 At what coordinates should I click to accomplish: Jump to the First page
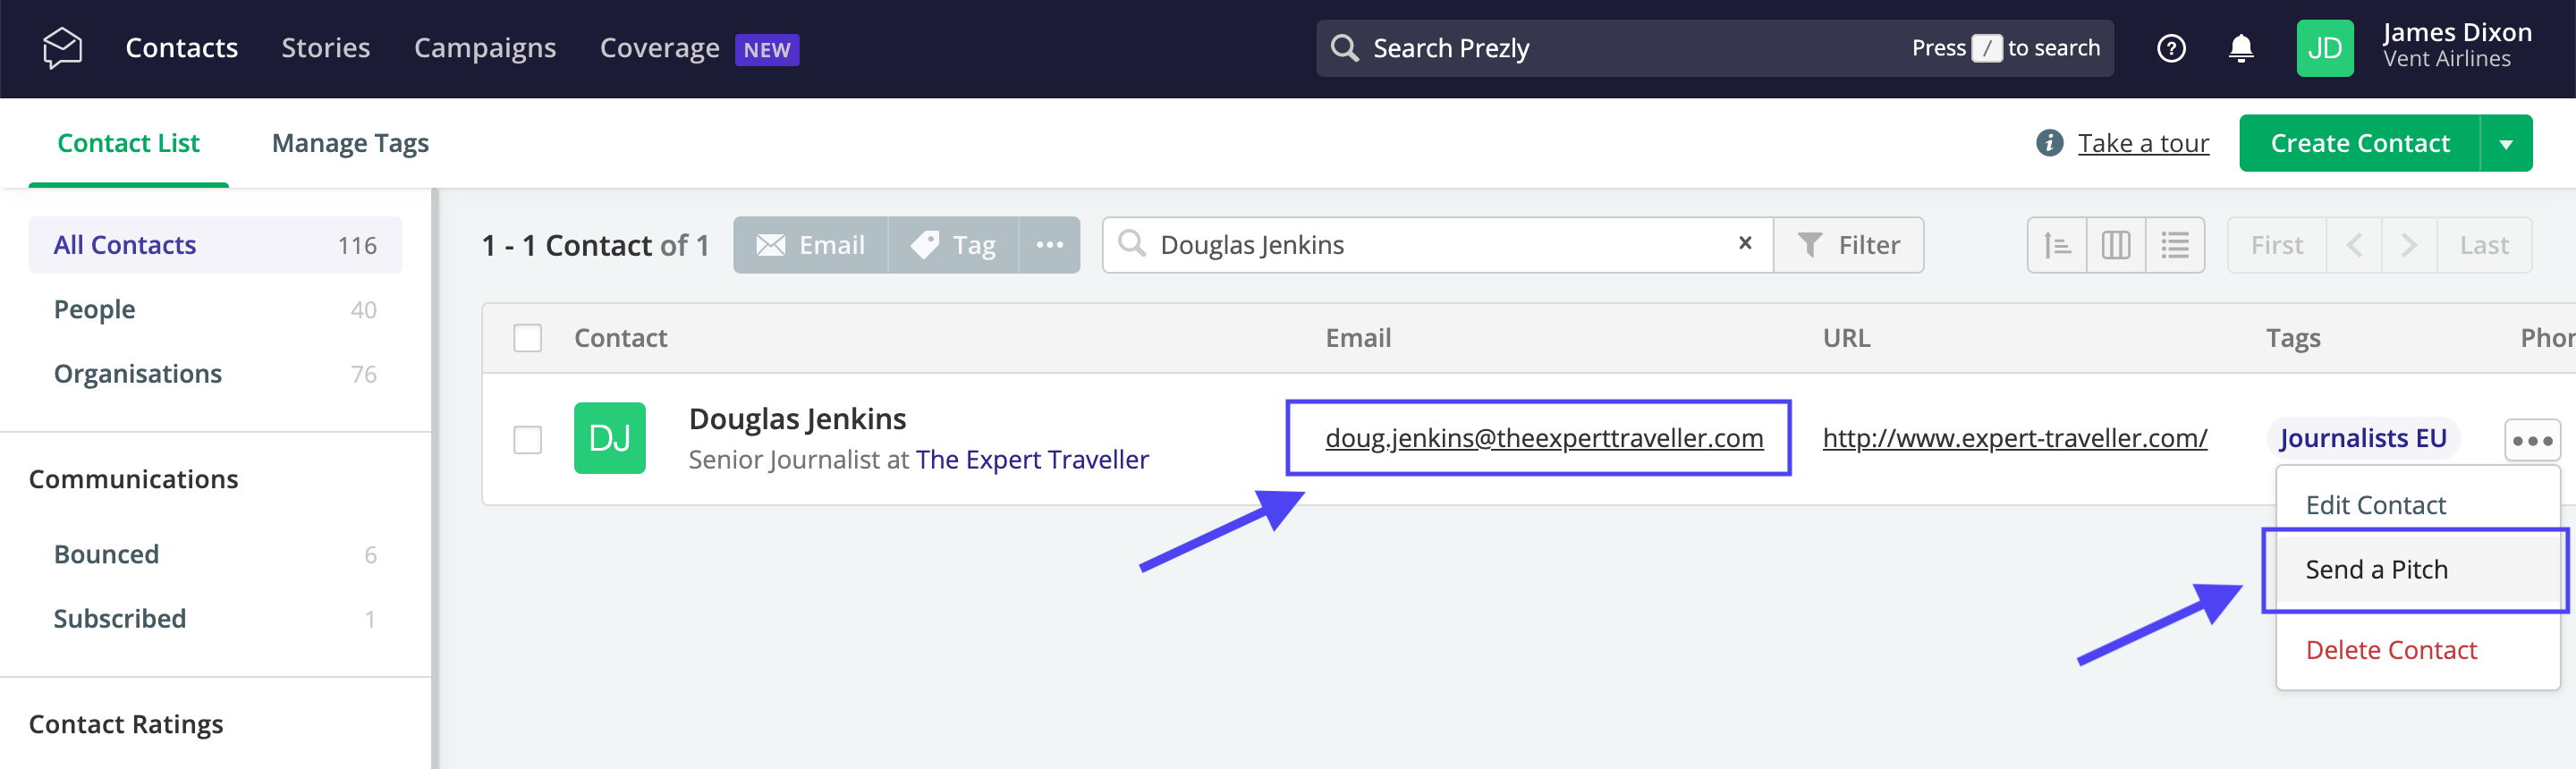click(2276, 245)
